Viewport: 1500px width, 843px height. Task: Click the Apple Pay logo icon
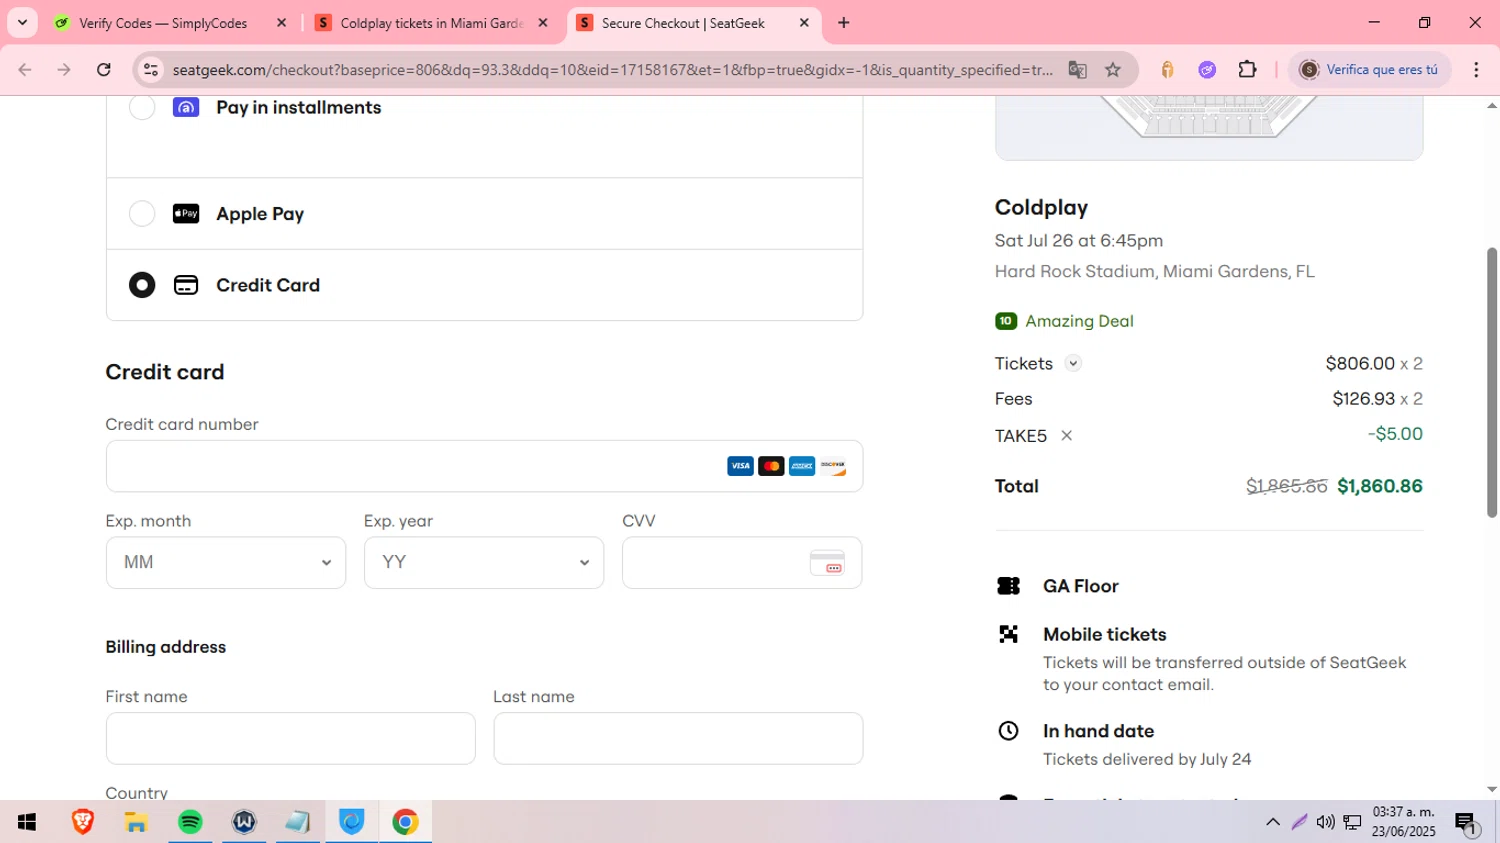point(186,214)
